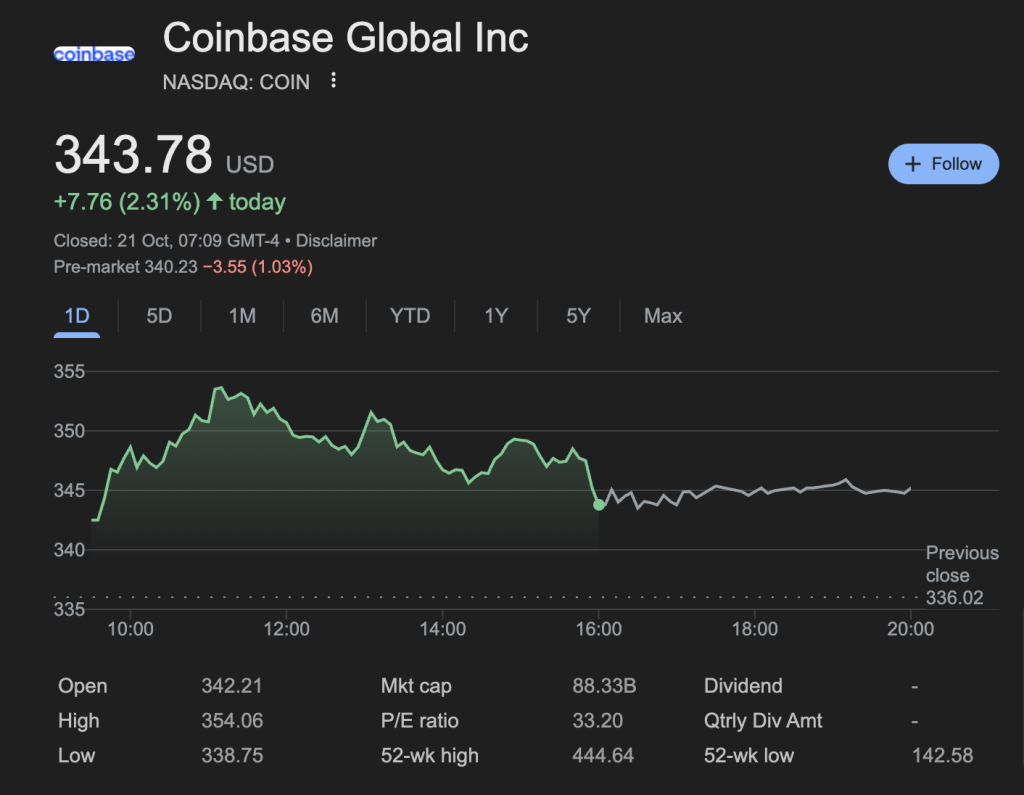Show the Max chart range
Image resolution: width=1024 pixels, height=795 pixels.
click(663, 316)
